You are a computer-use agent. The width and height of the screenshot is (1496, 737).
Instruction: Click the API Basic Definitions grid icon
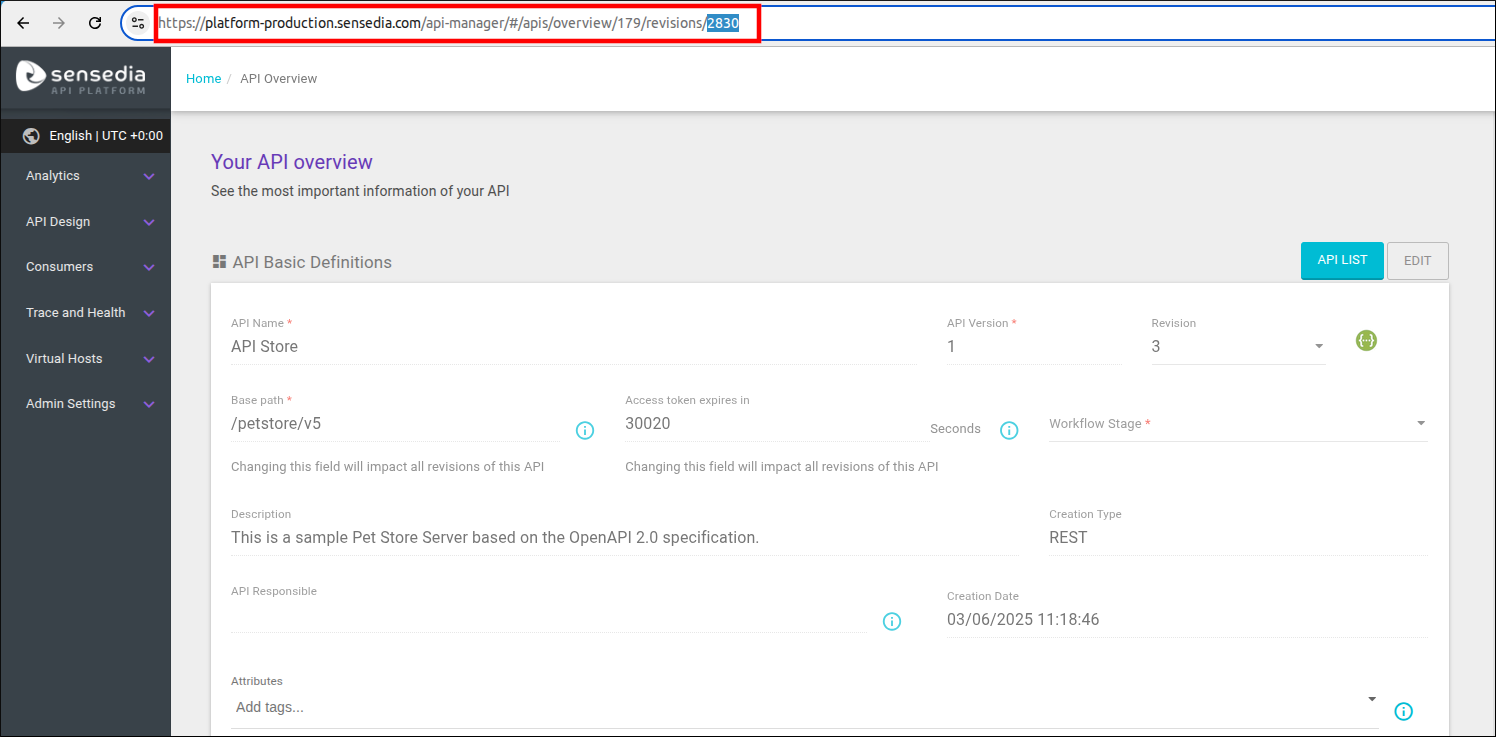click(x=218, y=261)
